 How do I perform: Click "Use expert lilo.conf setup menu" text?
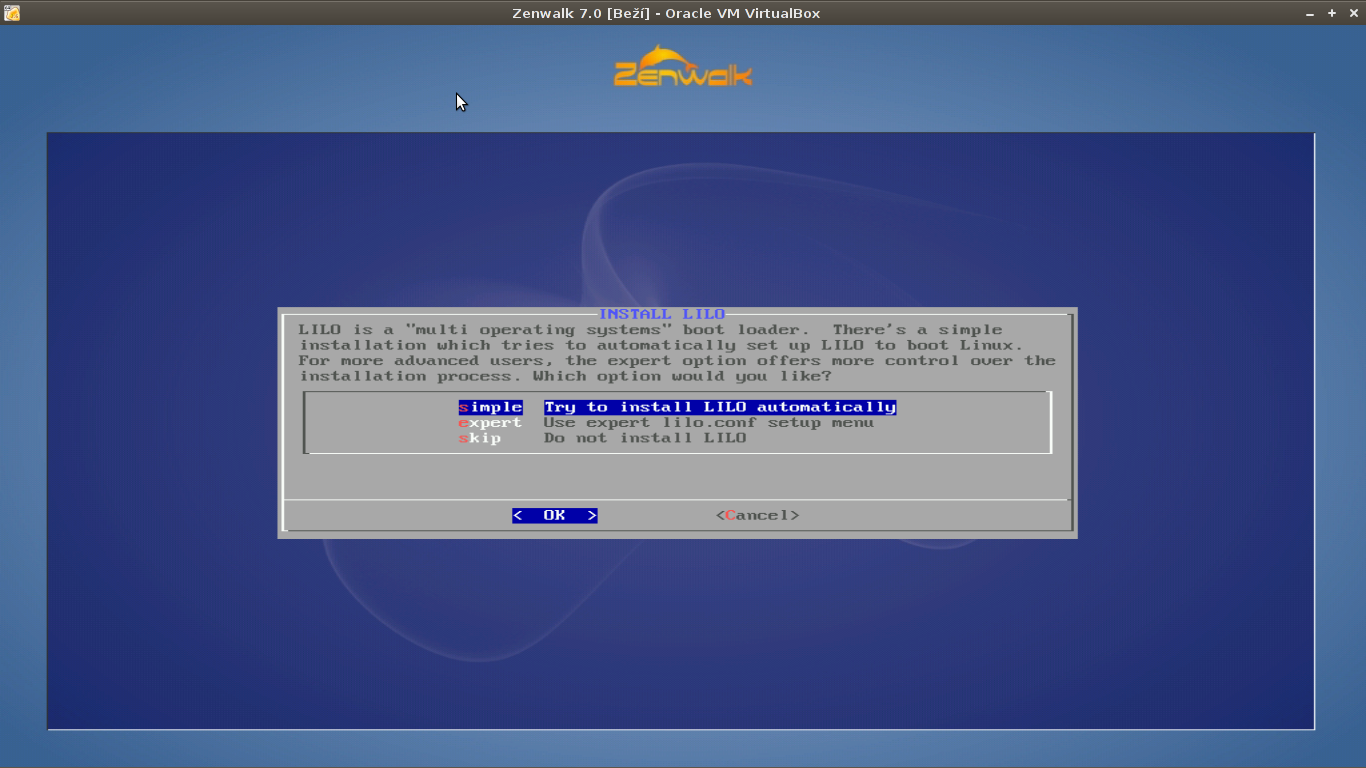pos(708,423)
